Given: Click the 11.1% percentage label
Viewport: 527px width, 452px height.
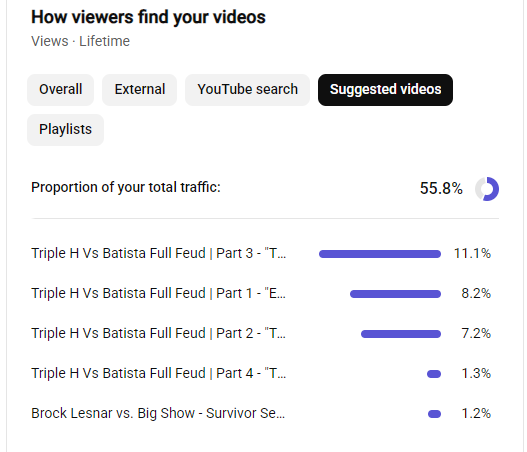Looking at the screenshot, I should coord(472,253).
